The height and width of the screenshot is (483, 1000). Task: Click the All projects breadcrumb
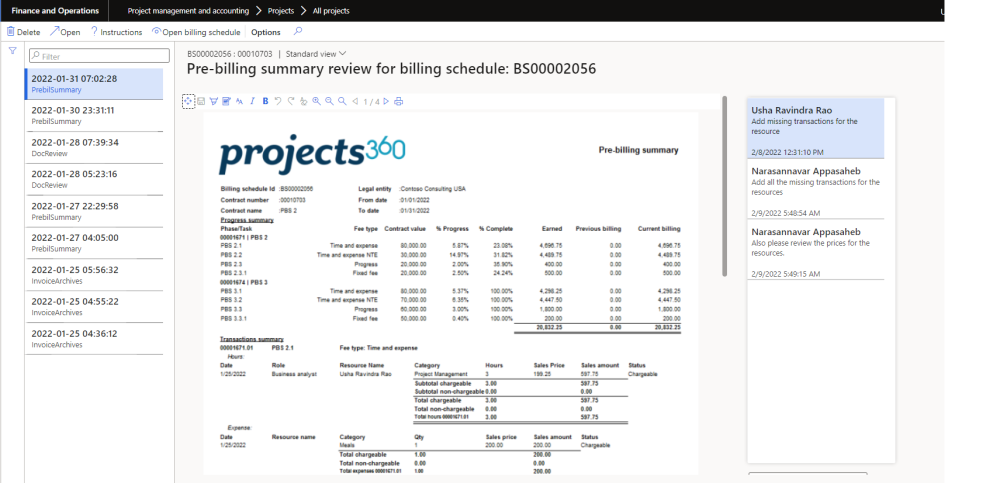[x=330, y=11]
